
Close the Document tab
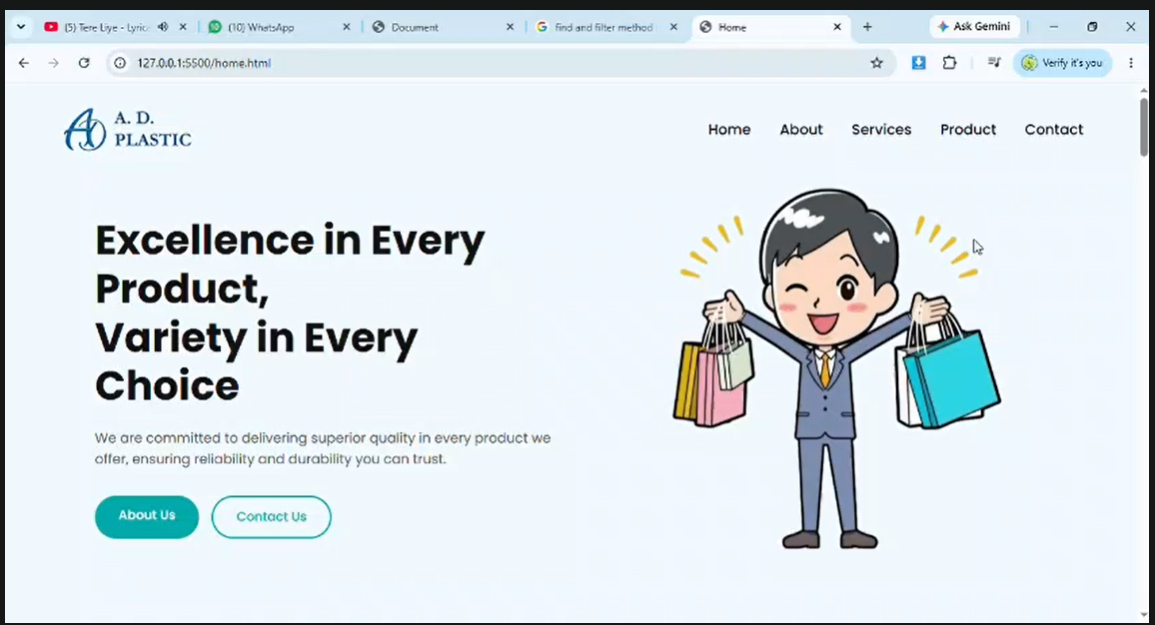coord(510,27)
